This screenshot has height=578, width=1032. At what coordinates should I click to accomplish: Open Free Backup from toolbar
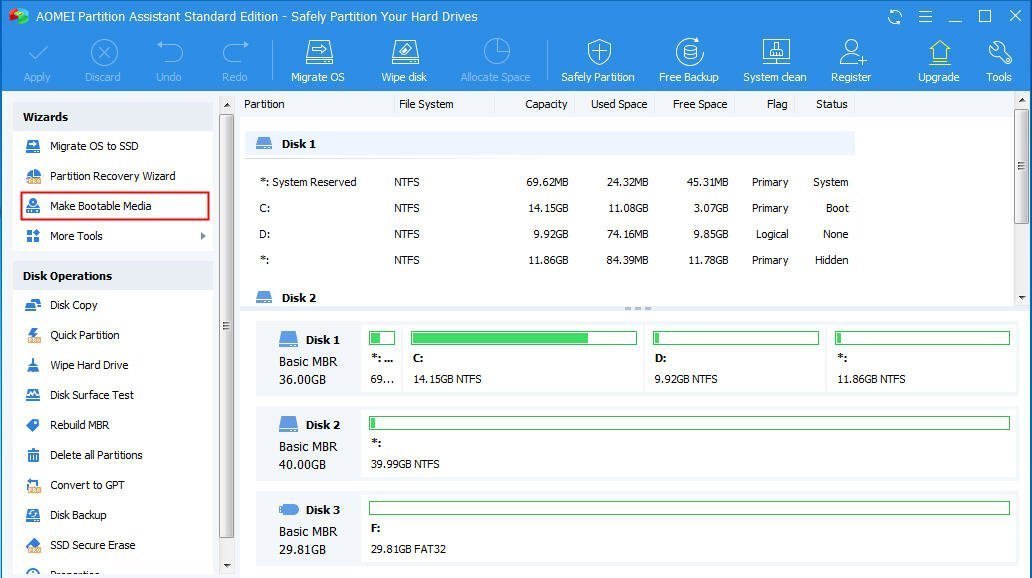[x=688, y=61]
